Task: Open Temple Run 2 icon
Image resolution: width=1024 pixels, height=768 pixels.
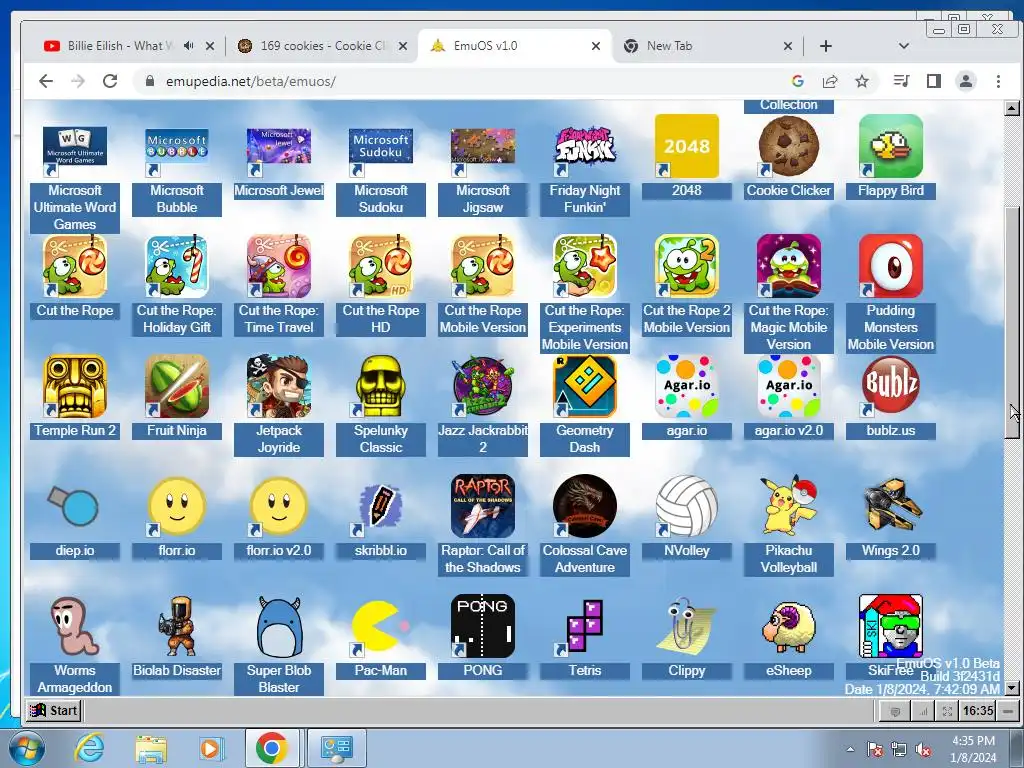Action: (x=75, y=387)
